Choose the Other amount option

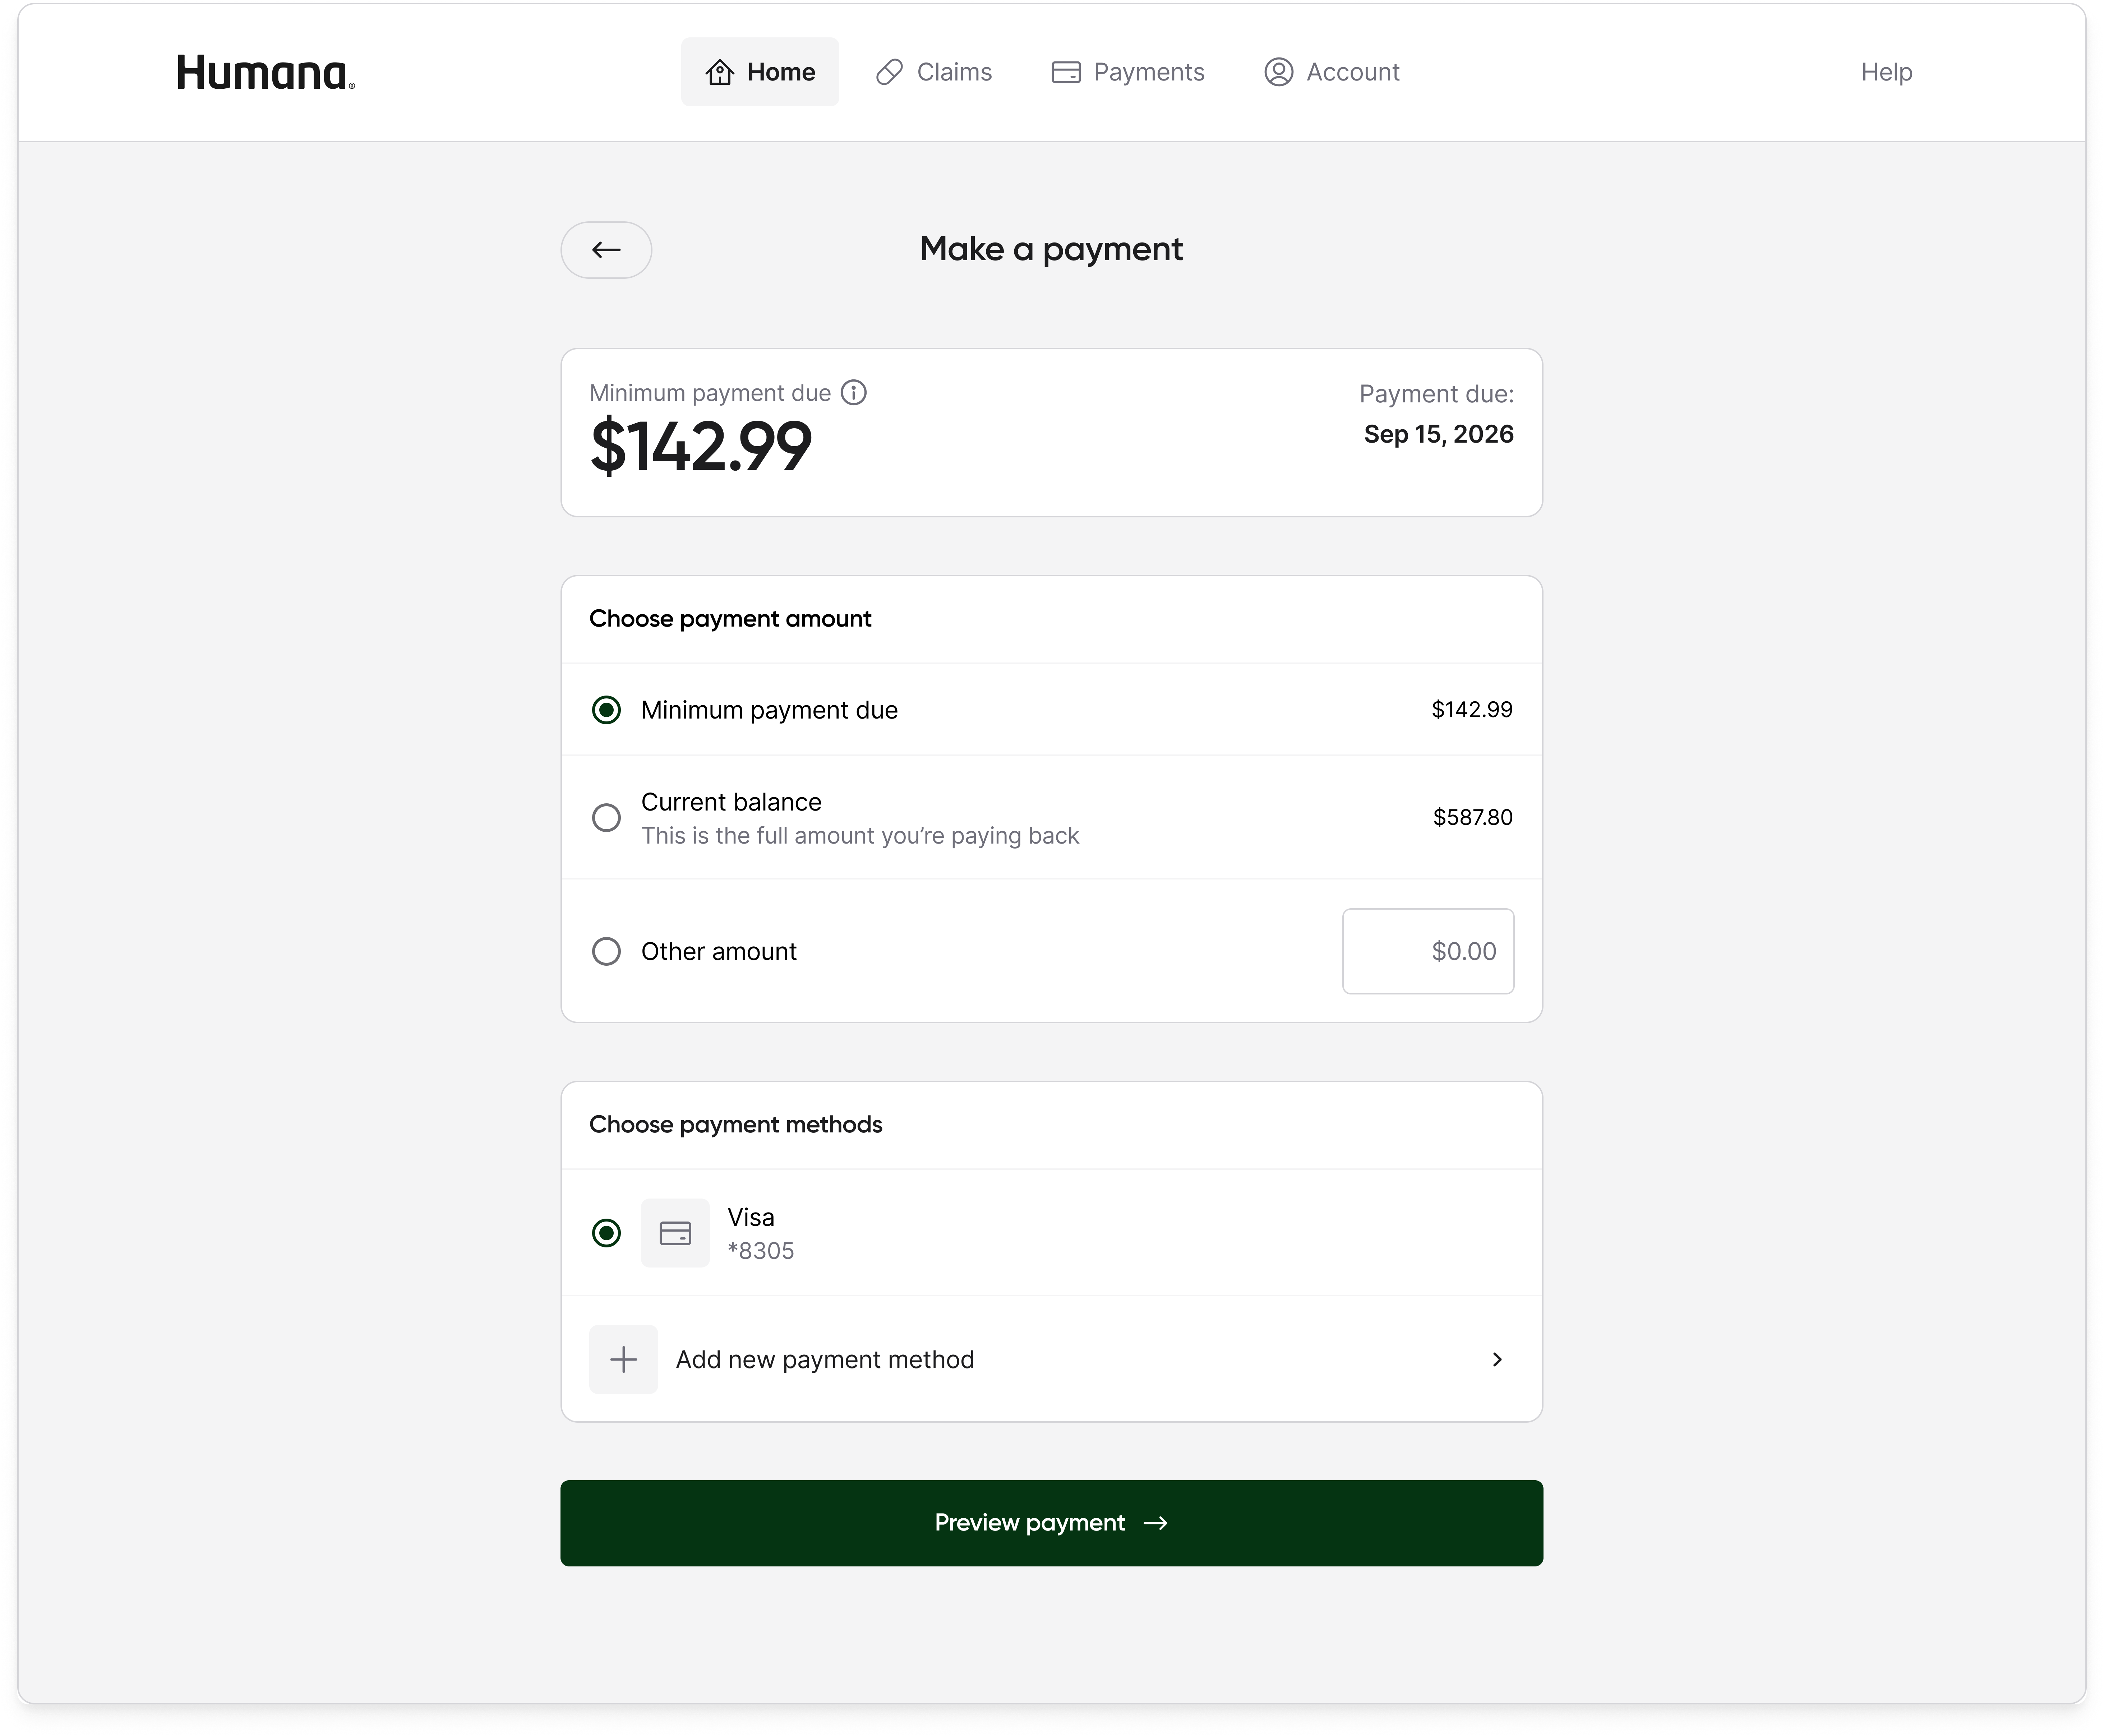(x=606, y=951)
